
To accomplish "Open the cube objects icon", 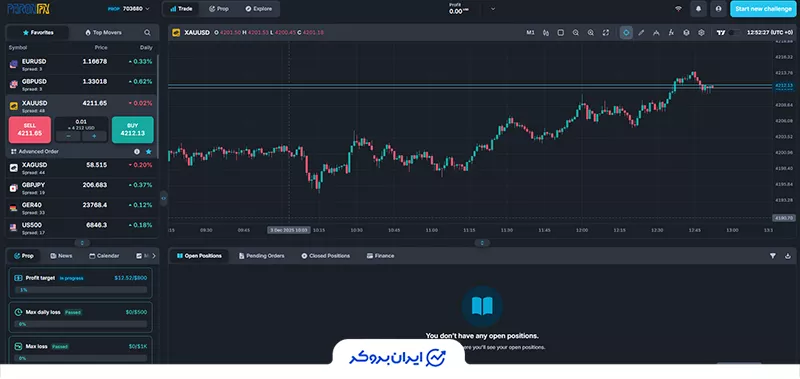I will 686,33.
